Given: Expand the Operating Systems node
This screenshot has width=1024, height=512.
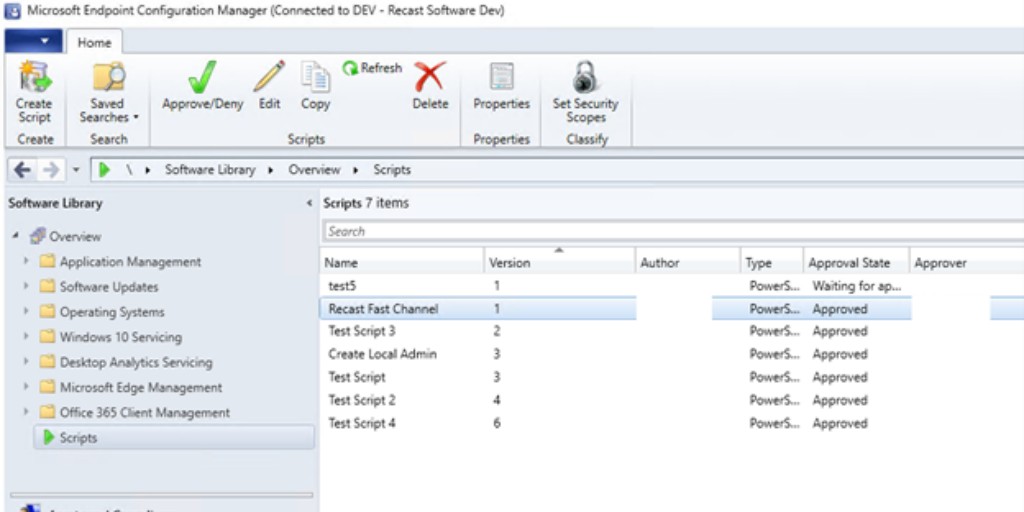Looking at the screenshot, I should [x=26, y=312].
